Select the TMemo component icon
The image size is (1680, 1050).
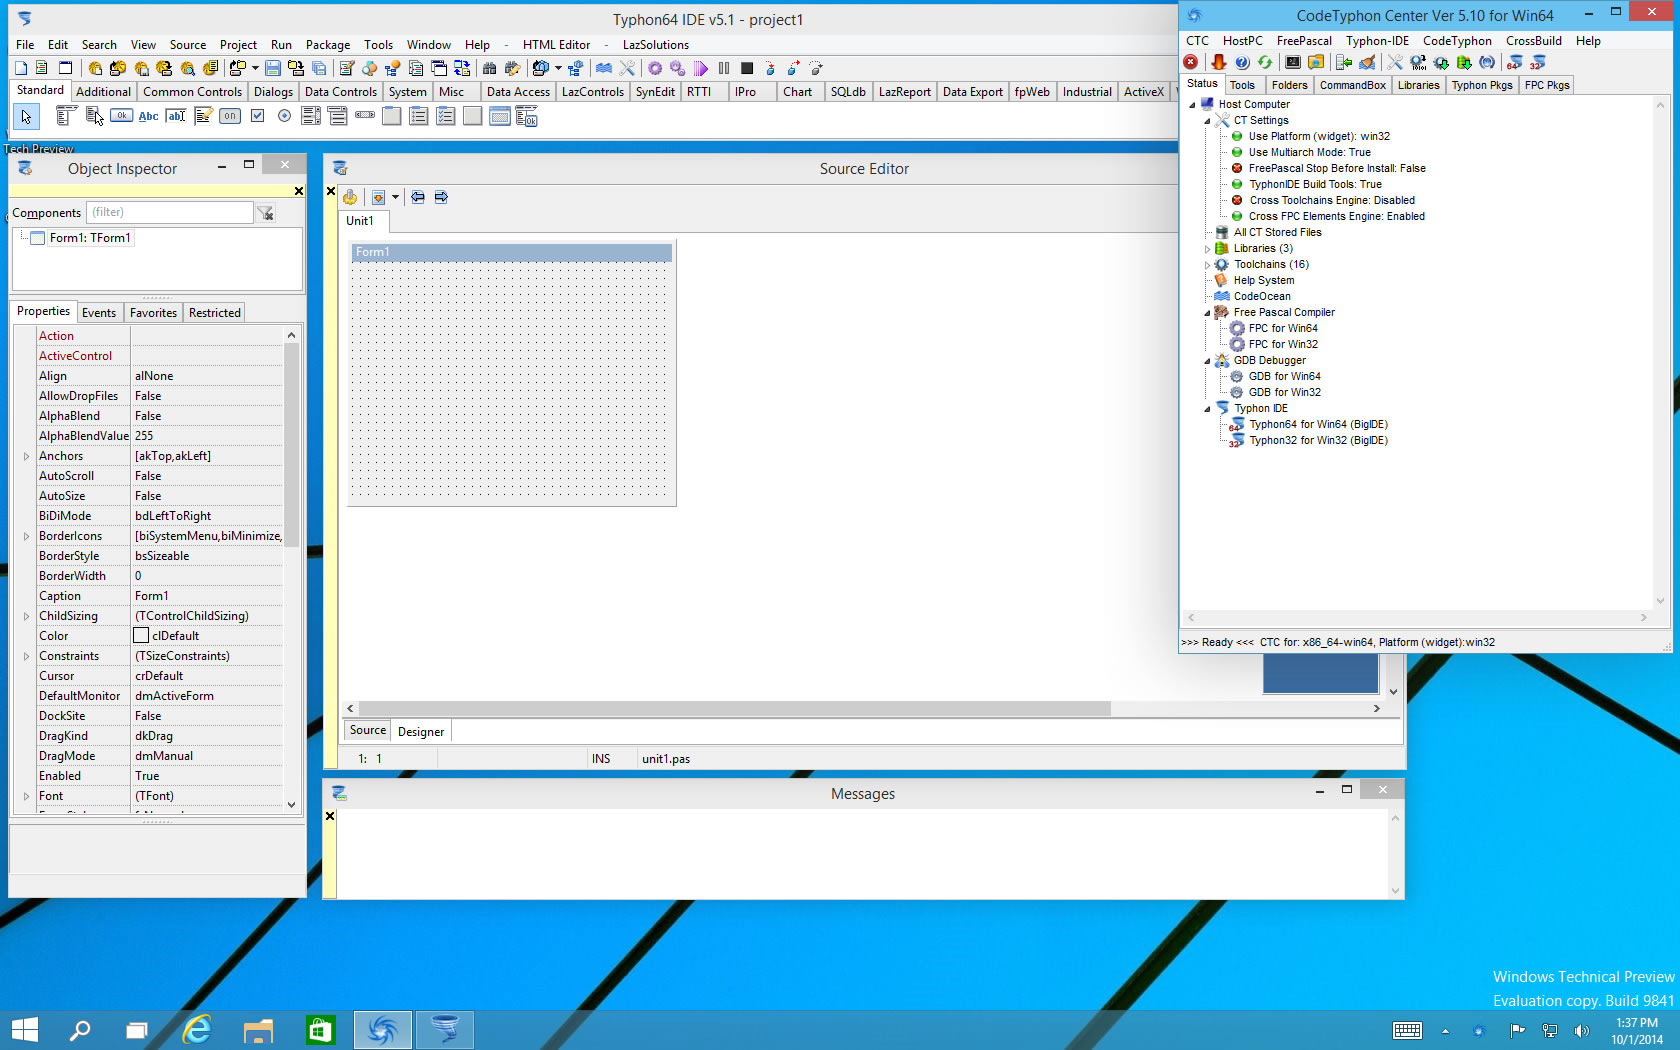pyautogui.click(x=203, y=116)
